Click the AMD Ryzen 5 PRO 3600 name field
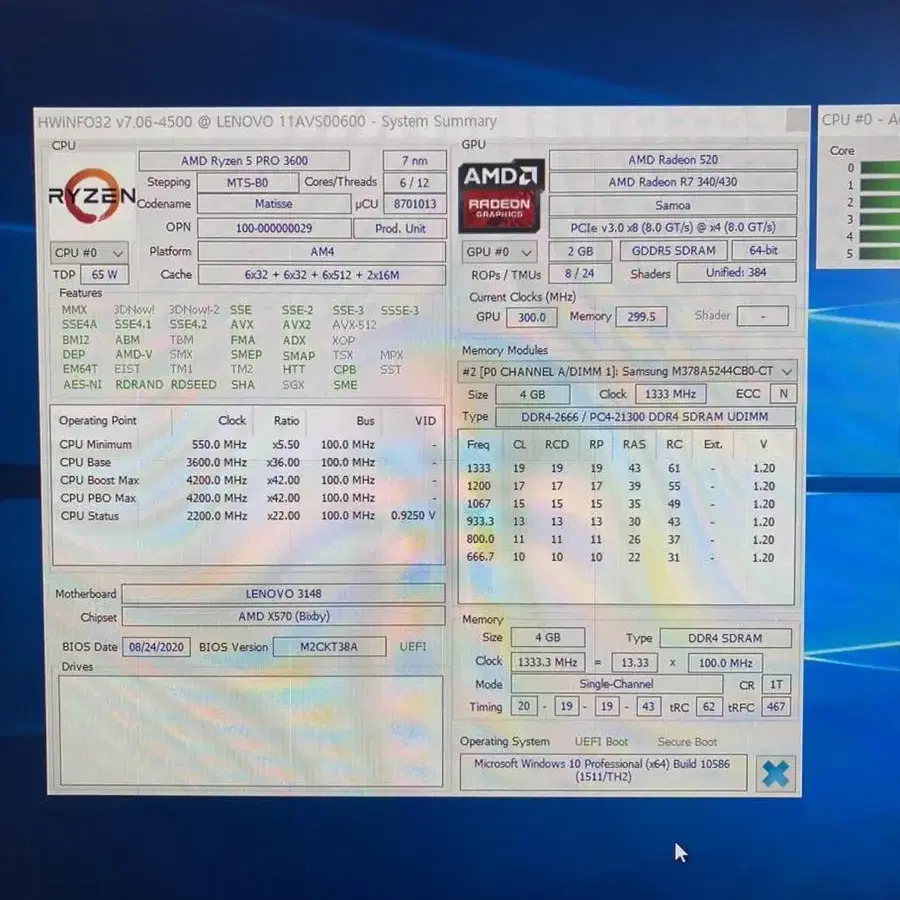900x900 pixels. (x=244, y=160)
